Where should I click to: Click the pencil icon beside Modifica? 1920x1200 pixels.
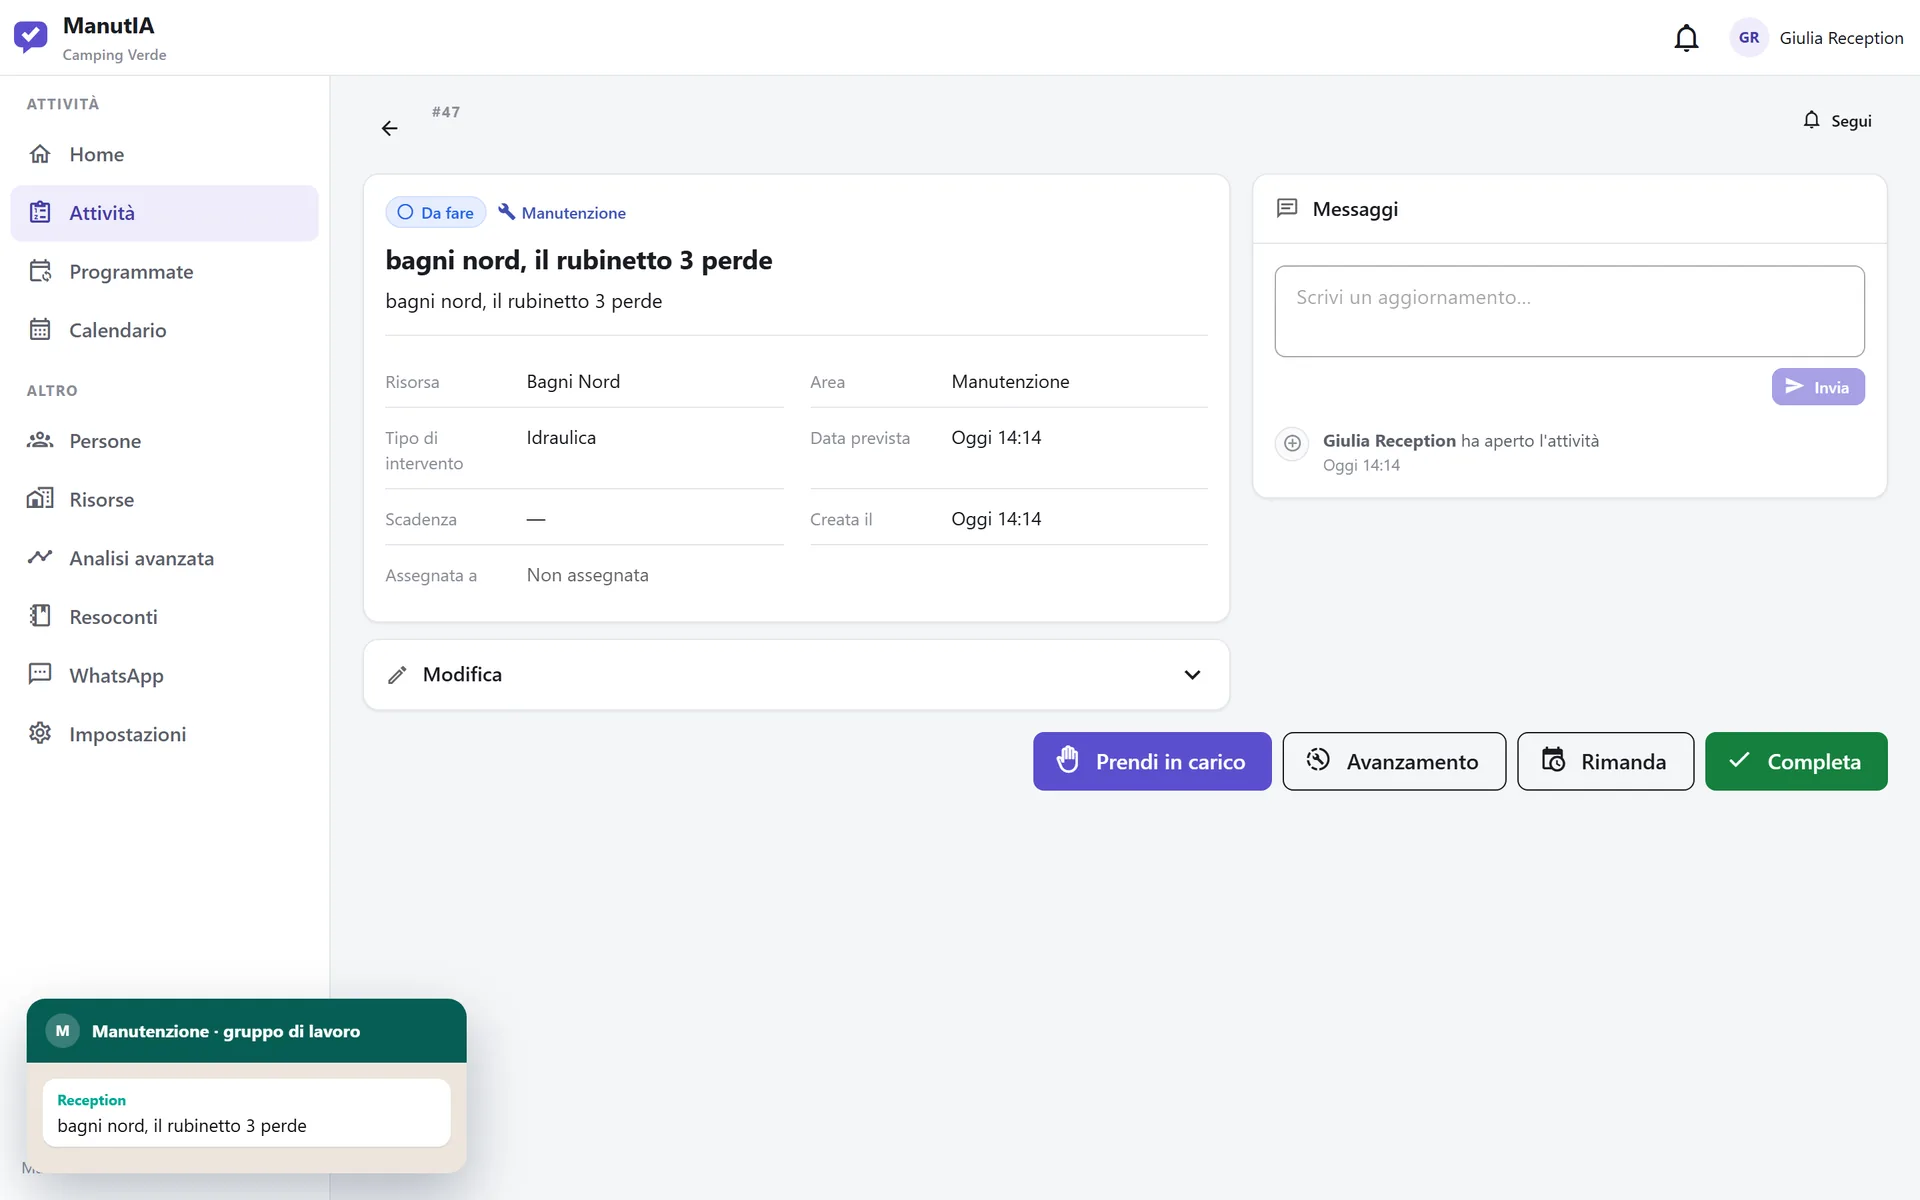(x=397, y=675)
